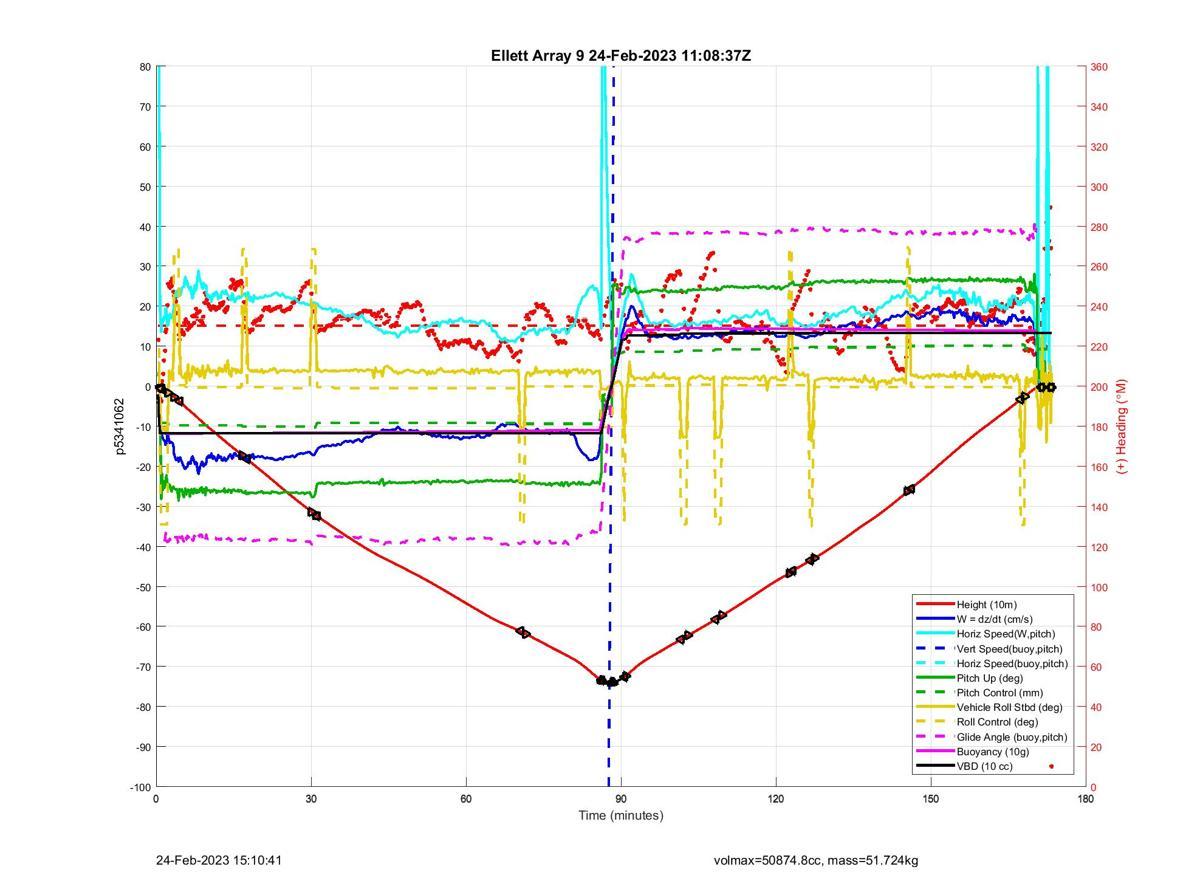
Task: Select the 'Time (minutes)' x-axis label
Action: (x=620, y=815)
